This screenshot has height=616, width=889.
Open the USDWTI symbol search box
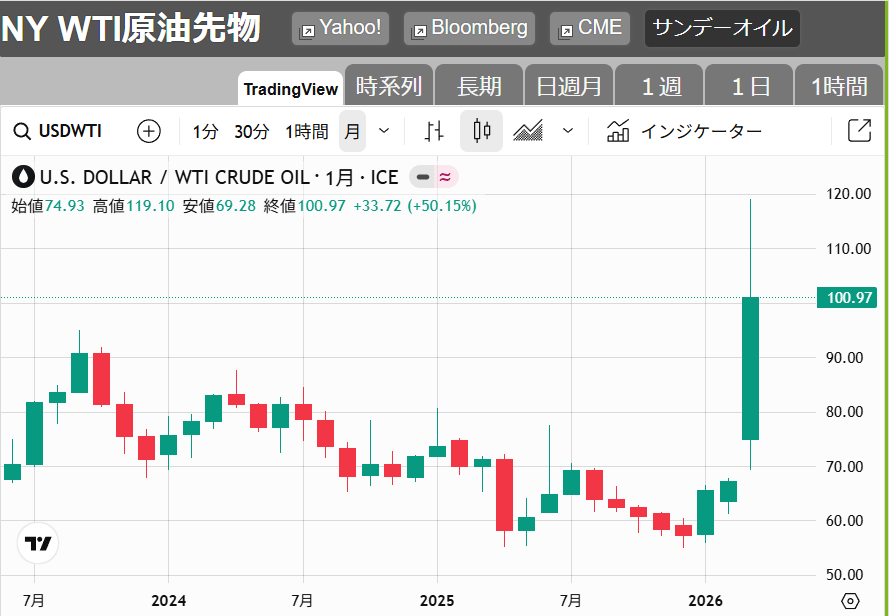click(58, 131)
